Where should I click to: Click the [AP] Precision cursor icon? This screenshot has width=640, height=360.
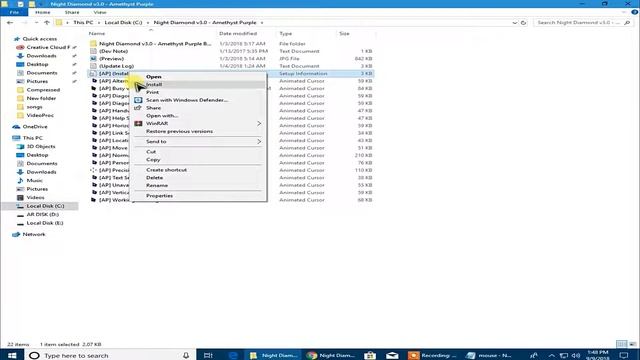pos(93,170)
